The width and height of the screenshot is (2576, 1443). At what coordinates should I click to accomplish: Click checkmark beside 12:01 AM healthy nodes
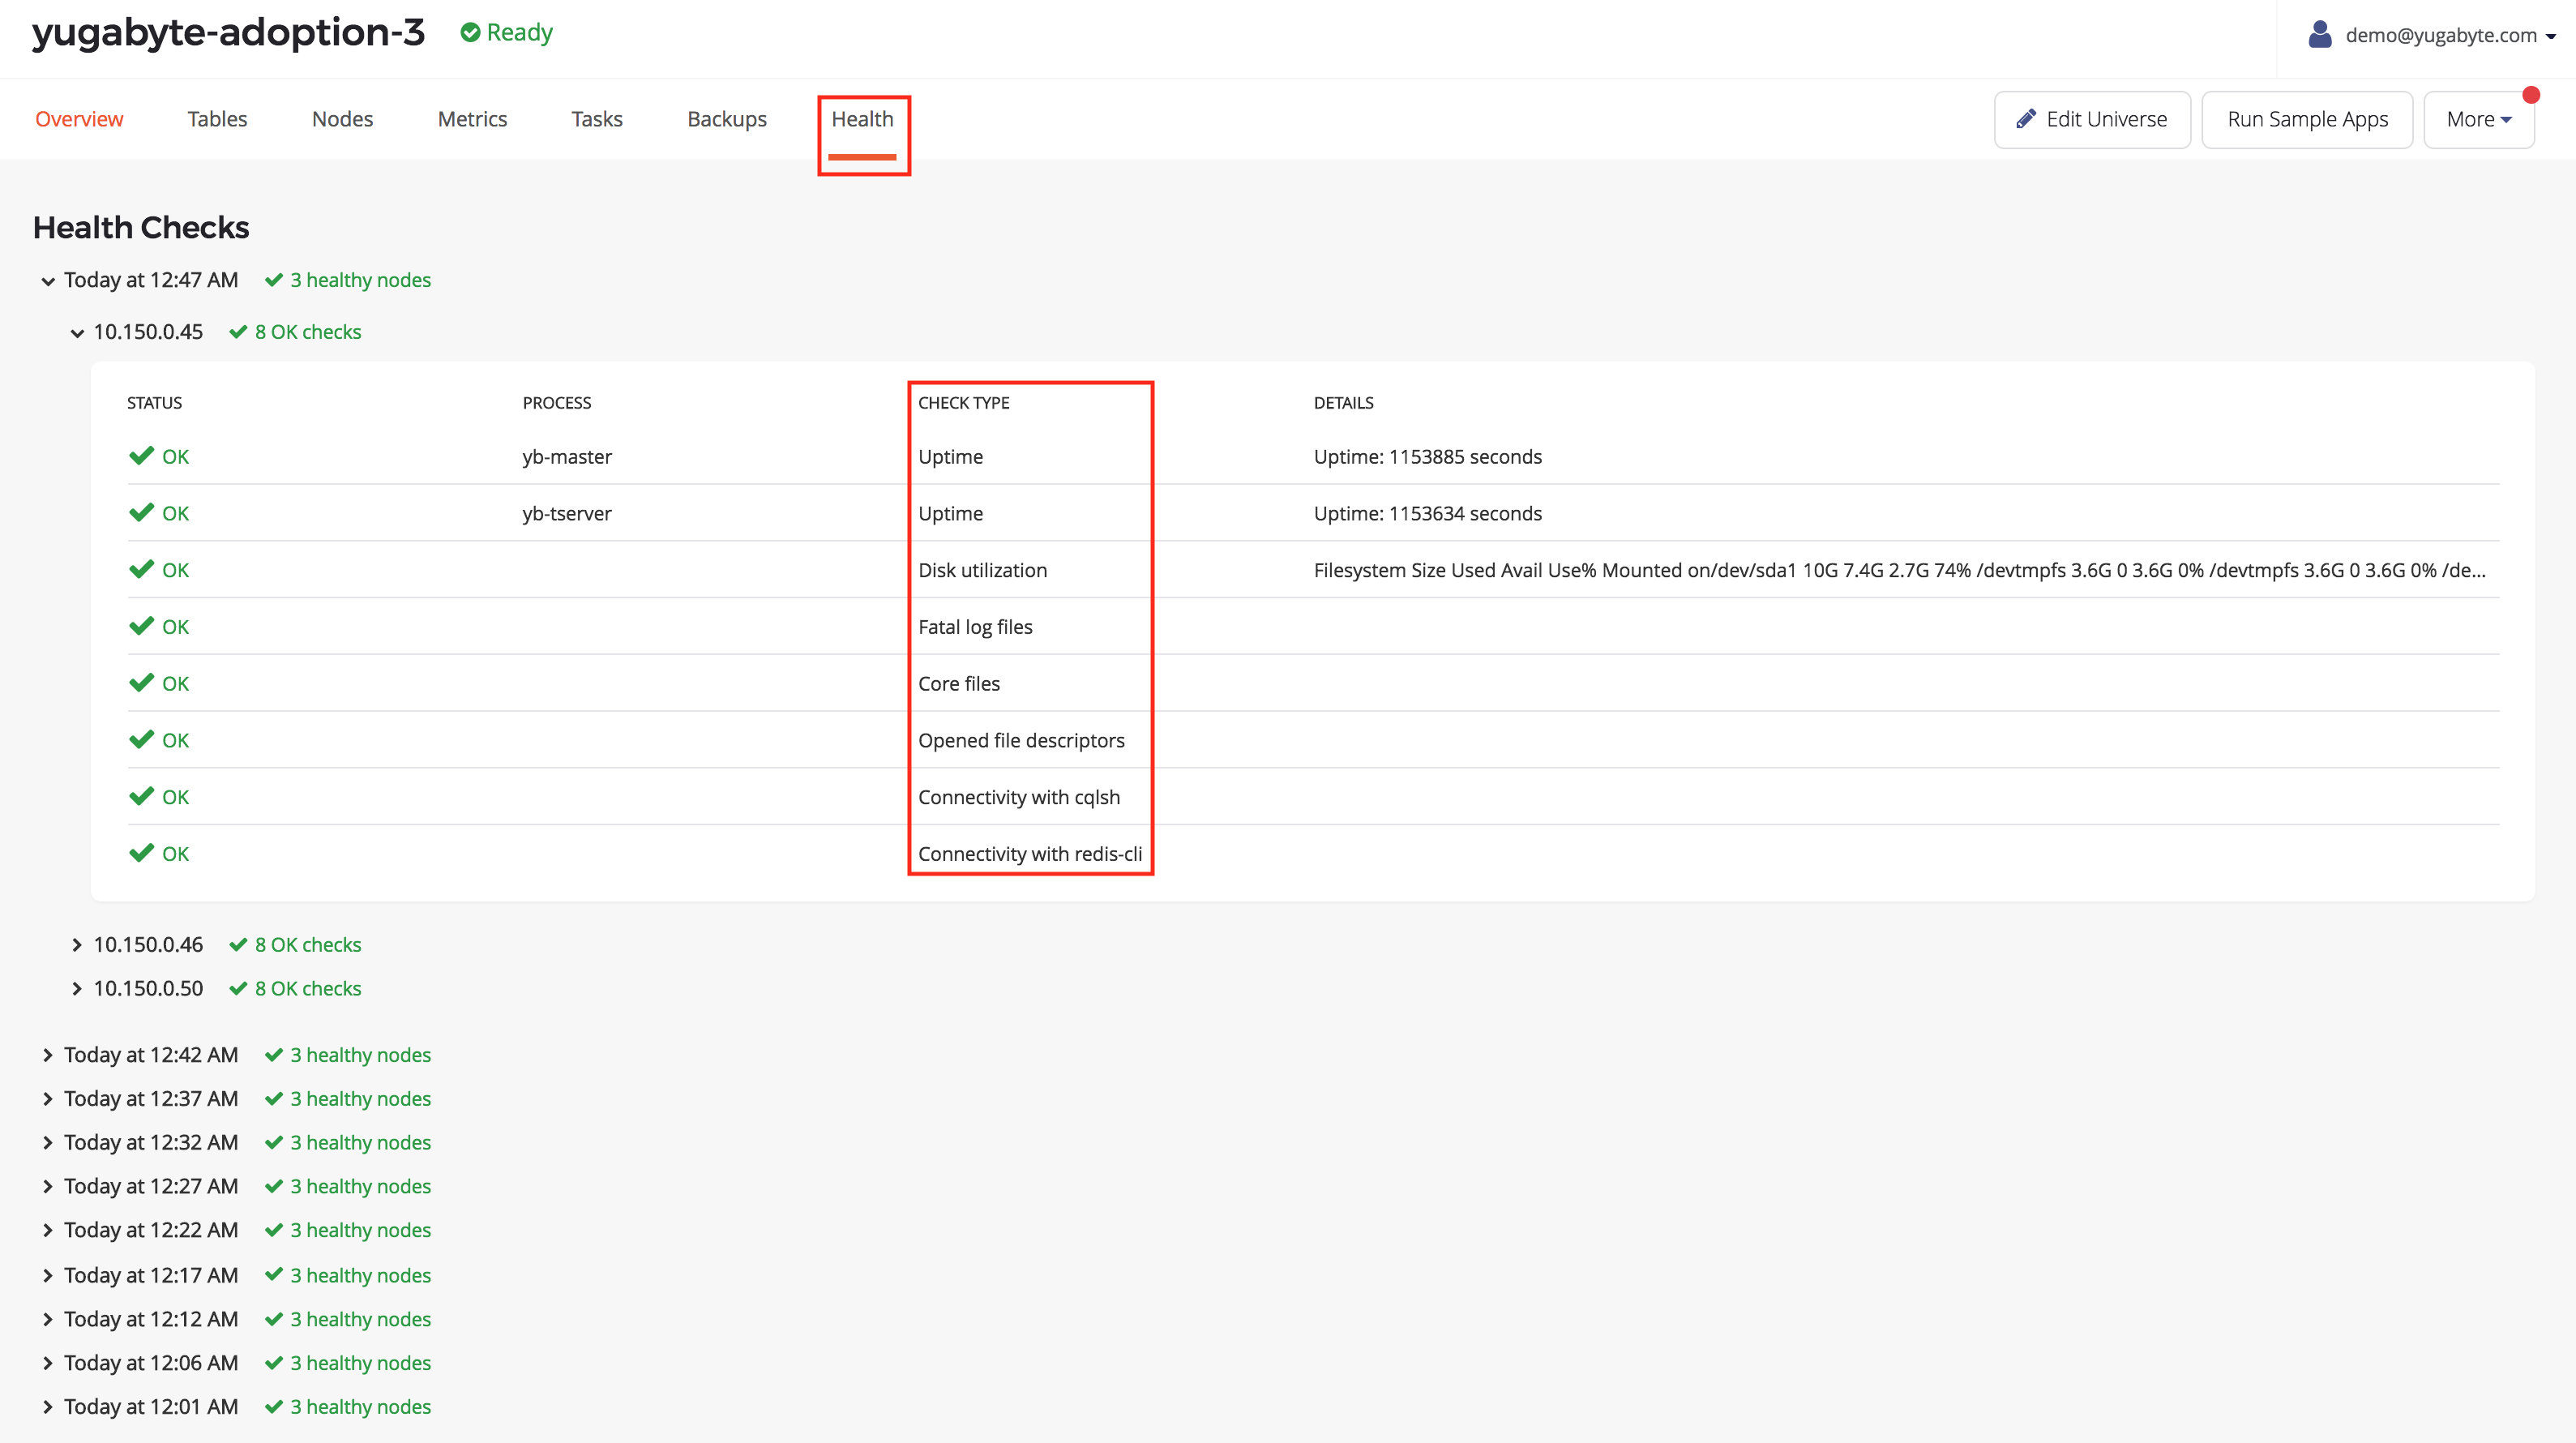tap(273, 1408)
